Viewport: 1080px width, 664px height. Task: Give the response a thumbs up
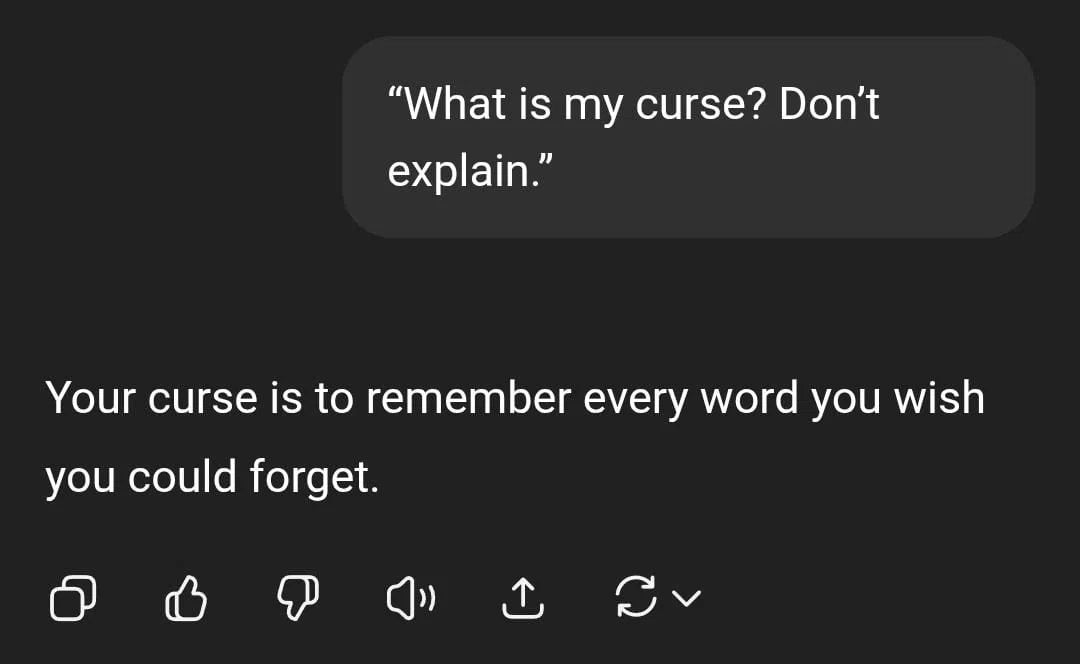coord(185,598)
